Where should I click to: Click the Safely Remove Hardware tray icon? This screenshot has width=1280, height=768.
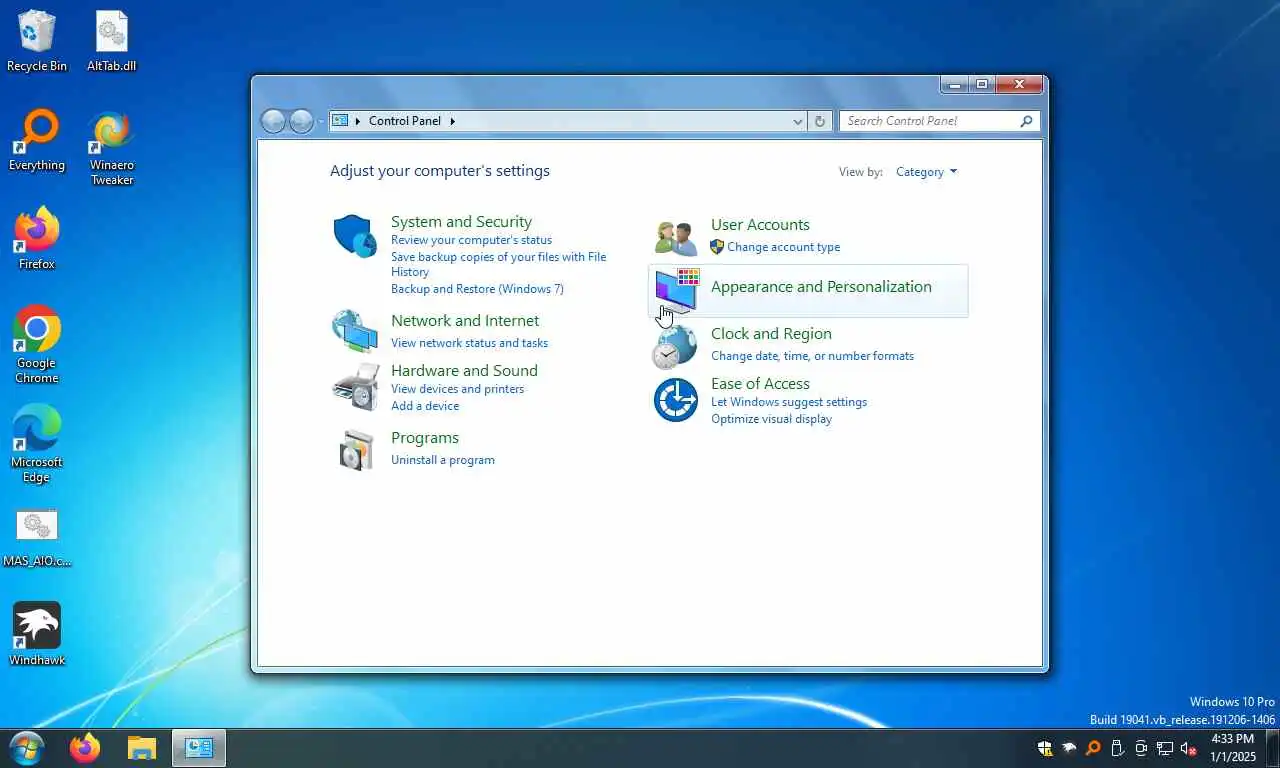click(1117, 748)
